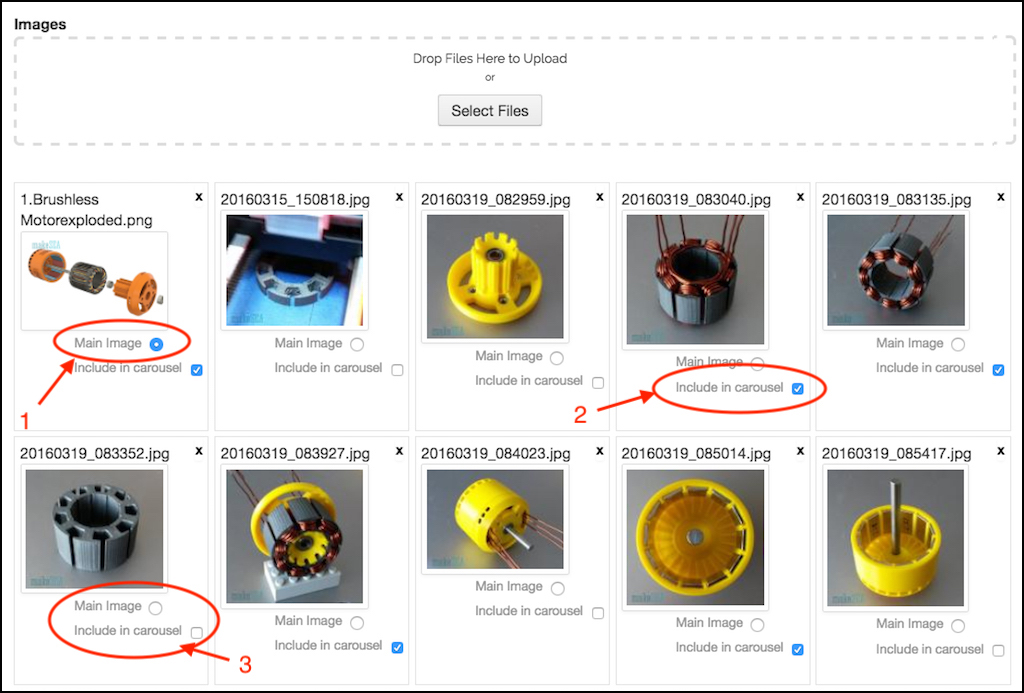The height and width of the screenshot is (693, 1024).
Task: Delete 20160319_083352.jpg via its x icon
Action: pos(199,451)
